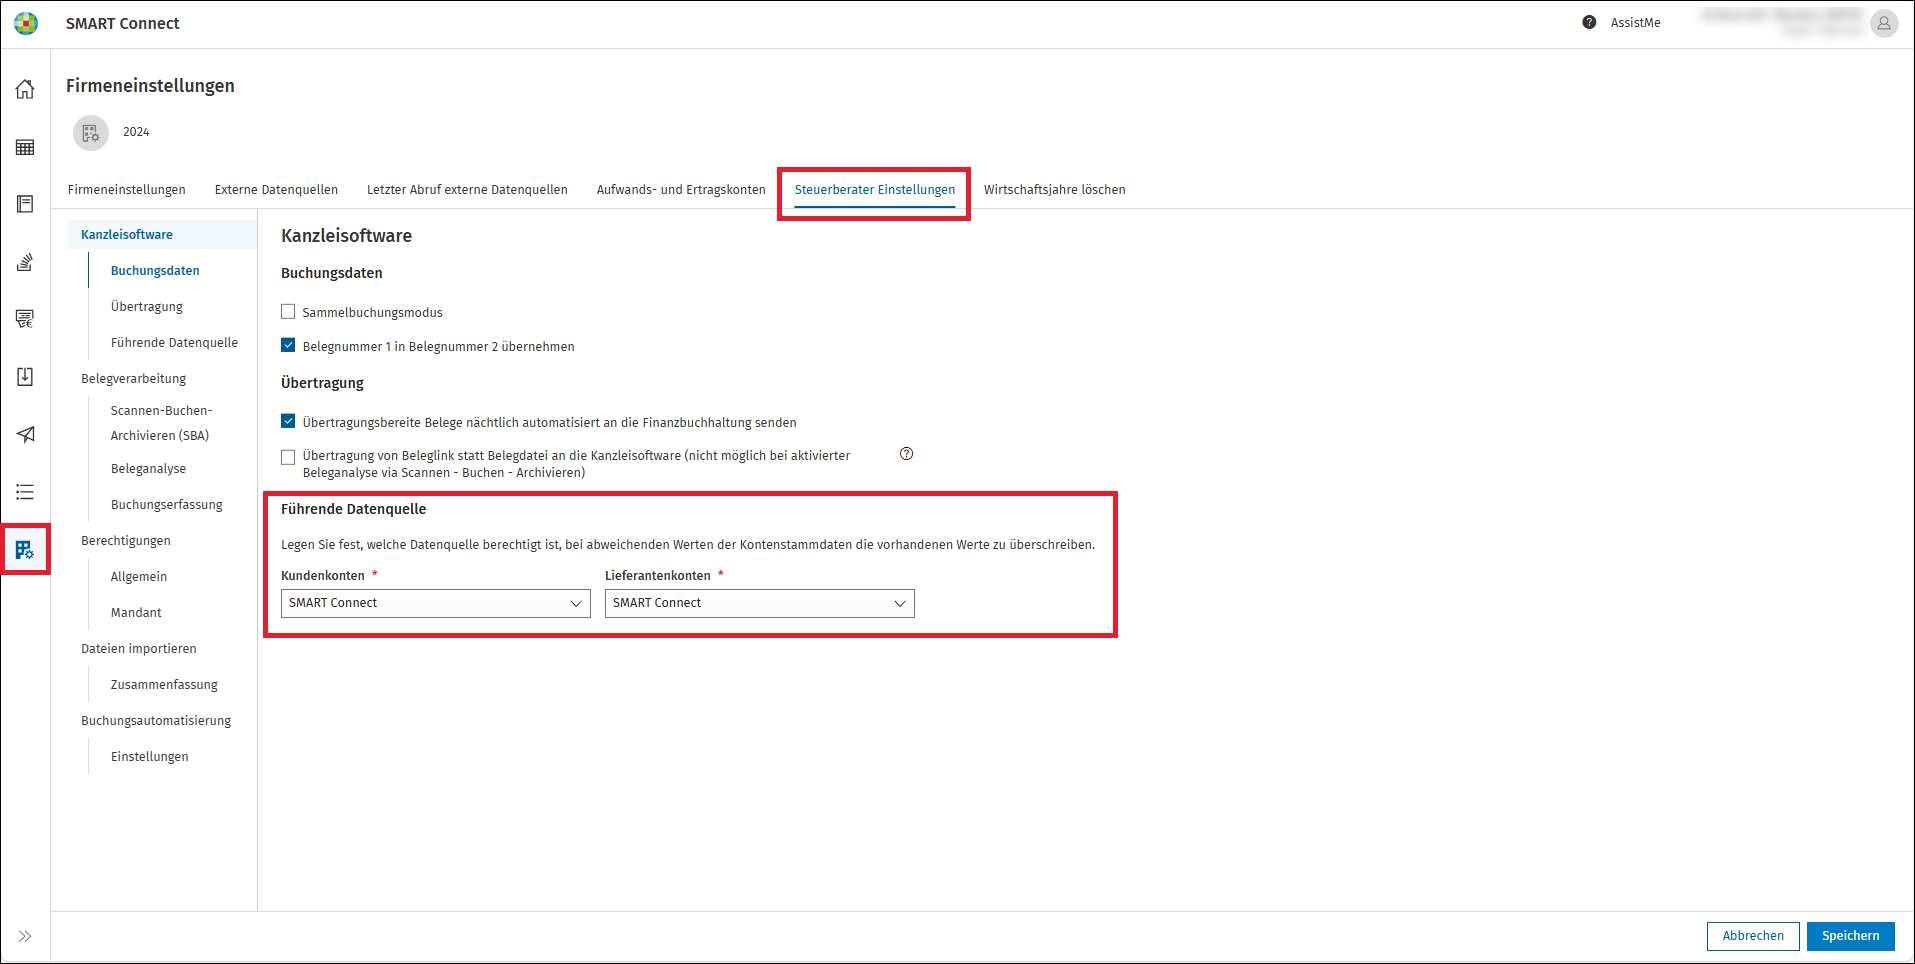Switch to Firmeneinstellungen tab
This screenshot has height=964, width=1915.
[x=127, y=190]
